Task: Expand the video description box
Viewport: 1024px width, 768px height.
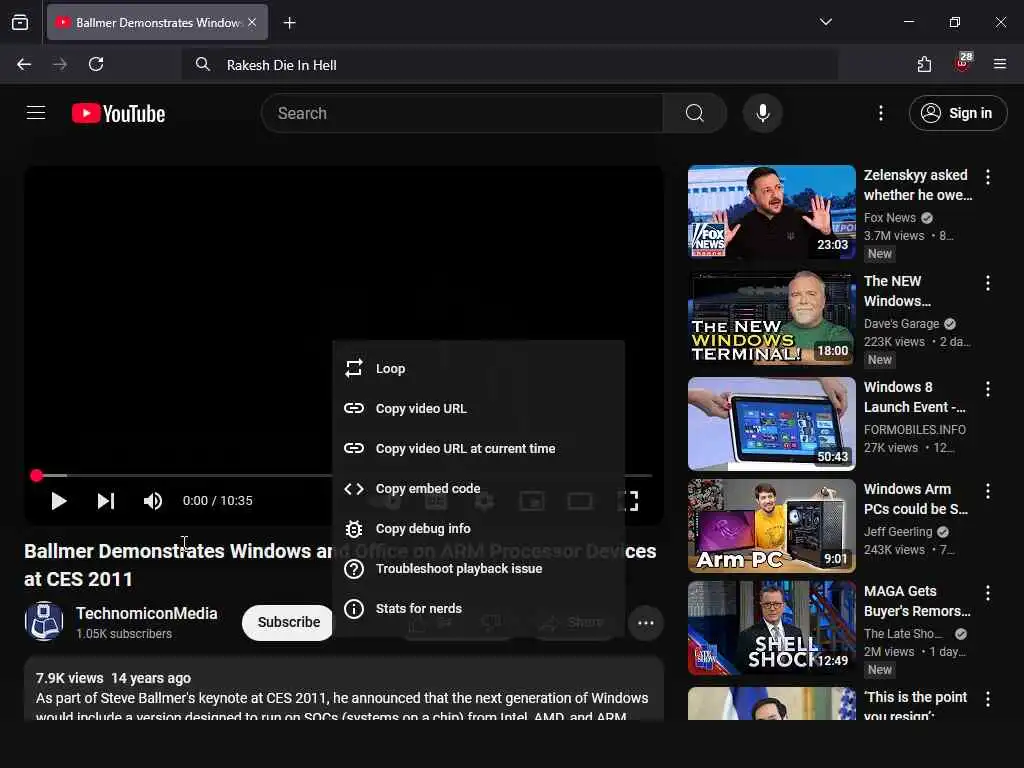Action: pyautogui.click(x=344, y=689)
